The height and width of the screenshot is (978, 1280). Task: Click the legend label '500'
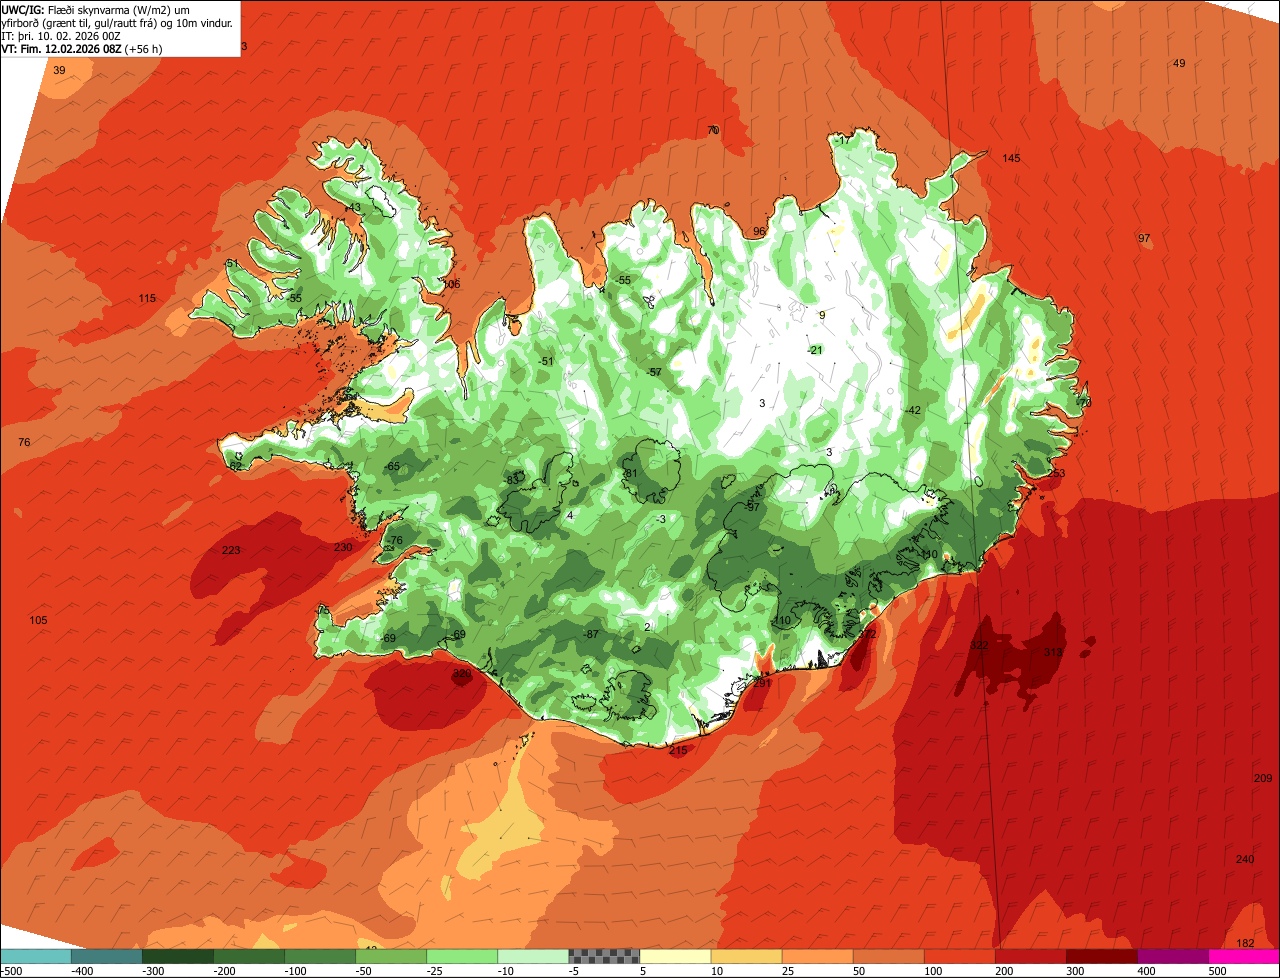coord(1217,970)
